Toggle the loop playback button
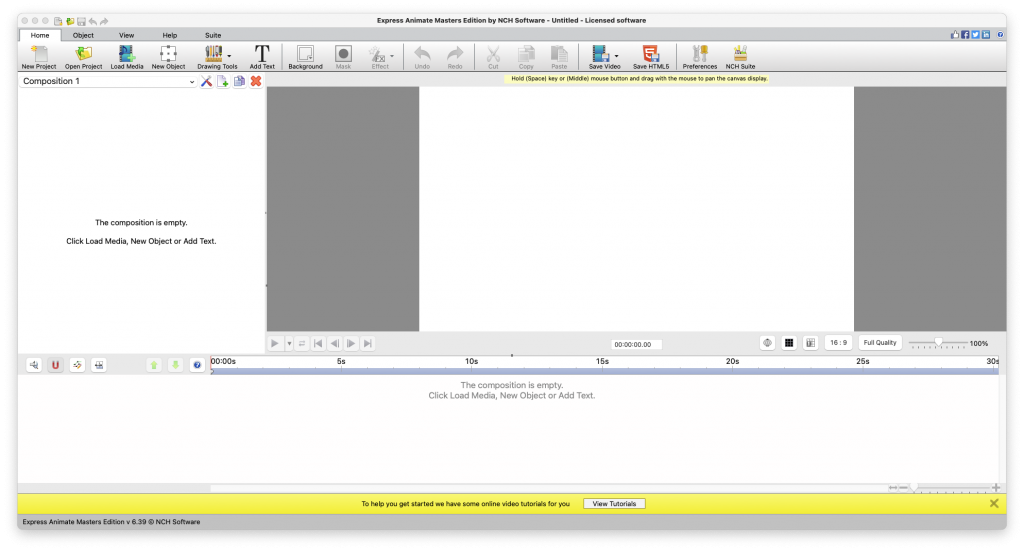 click(302, 343)
